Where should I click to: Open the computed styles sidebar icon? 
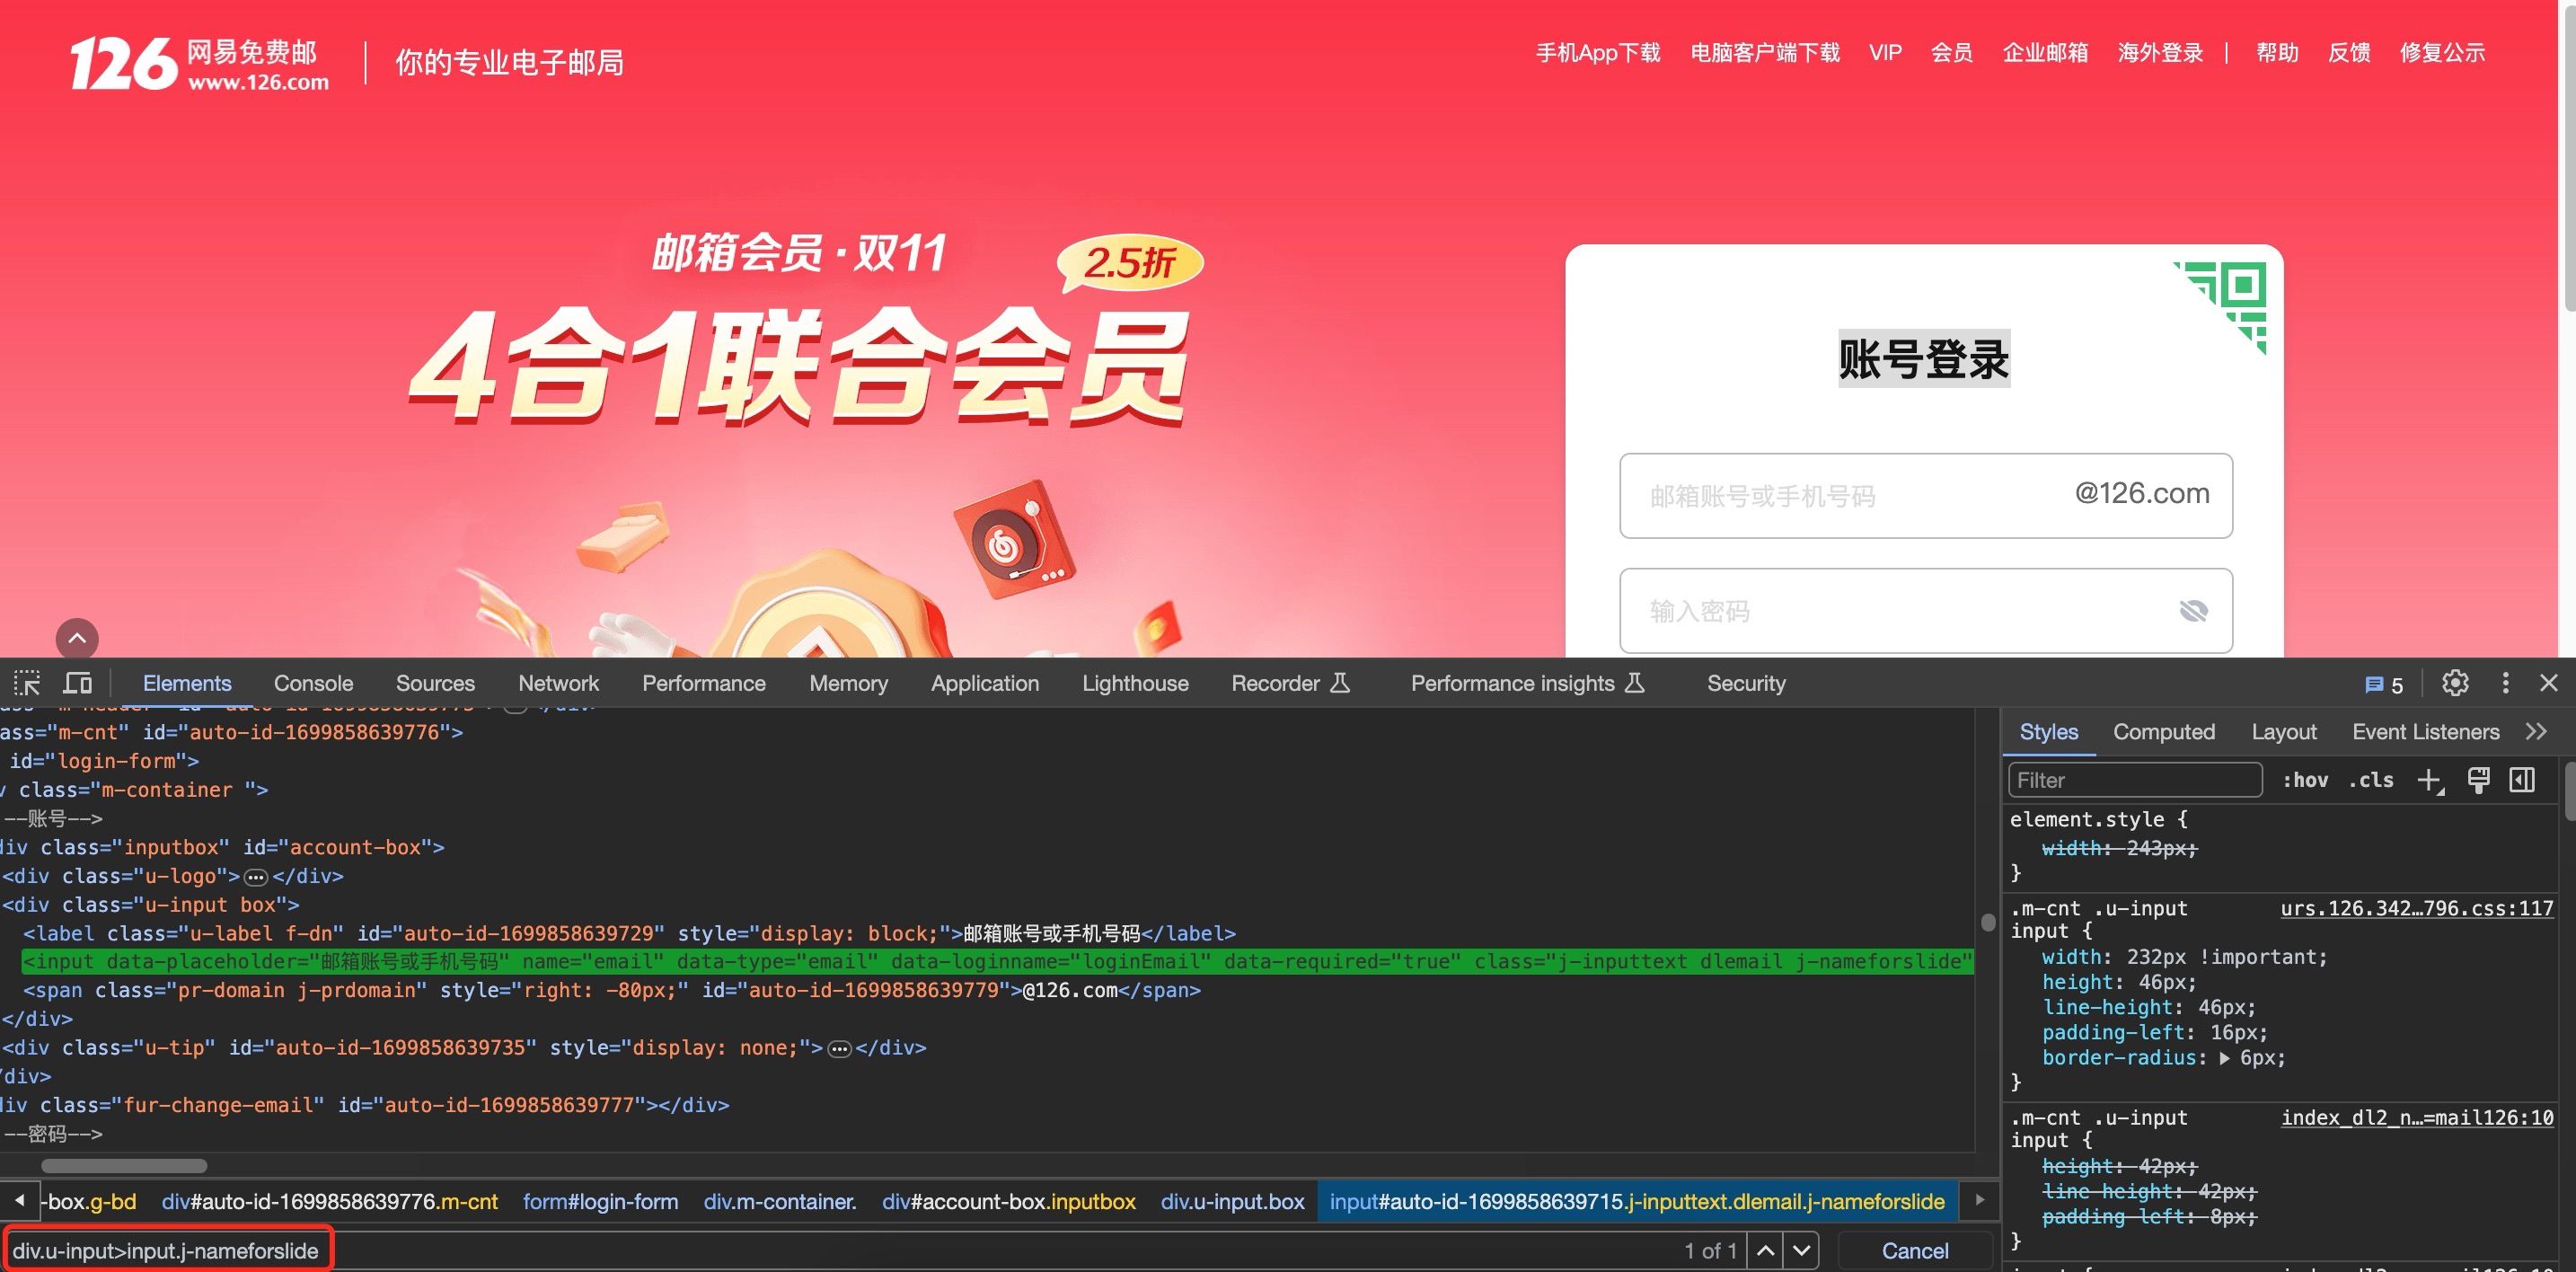click(2522, 781)
